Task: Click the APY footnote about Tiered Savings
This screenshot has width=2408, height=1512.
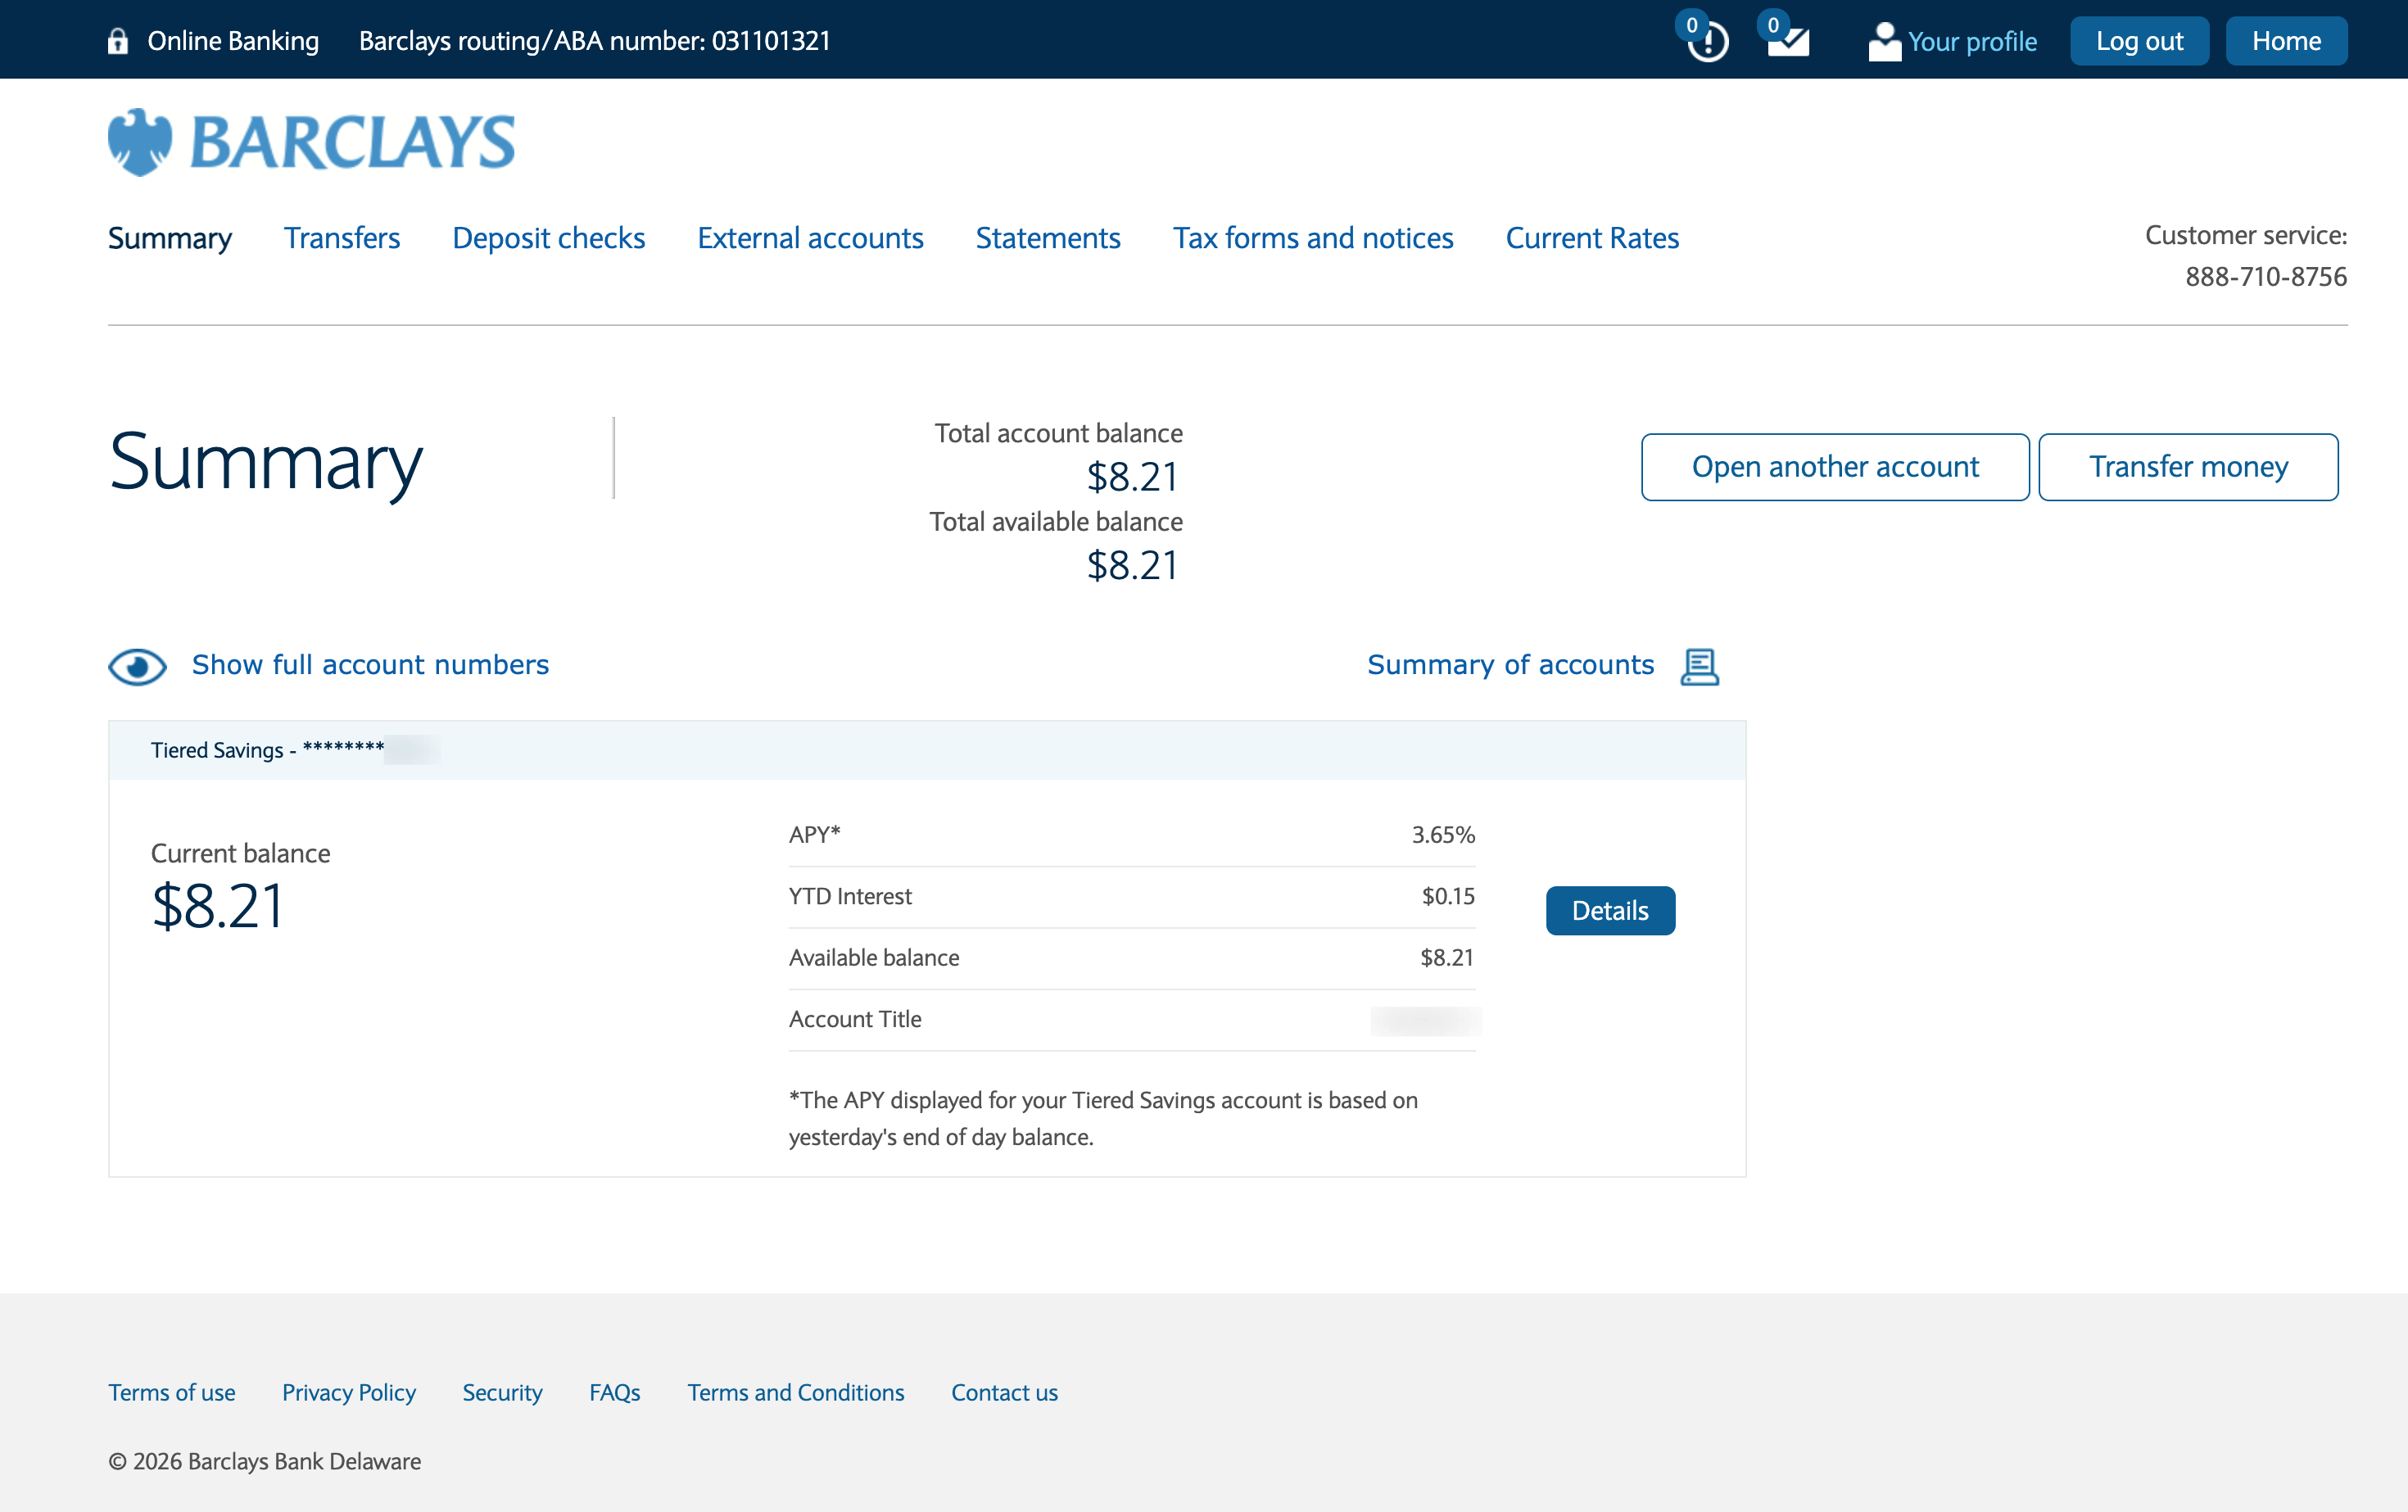Action: 1103,1119
